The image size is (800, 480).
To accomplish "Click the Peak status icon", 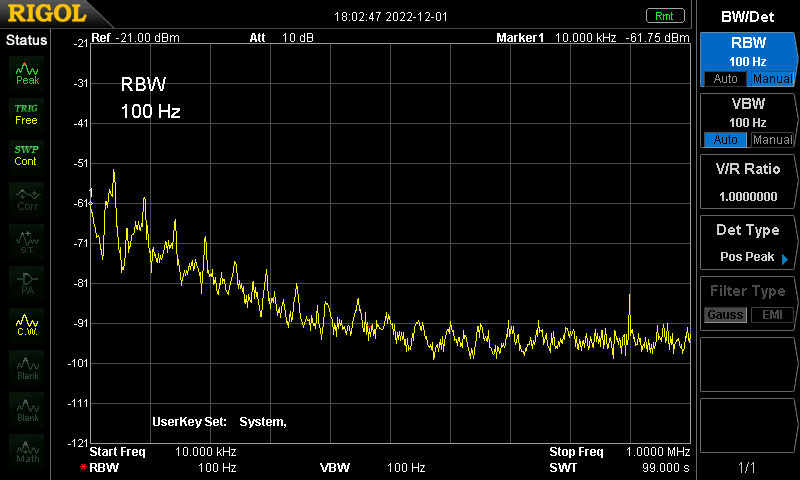I will pos(27,73).
